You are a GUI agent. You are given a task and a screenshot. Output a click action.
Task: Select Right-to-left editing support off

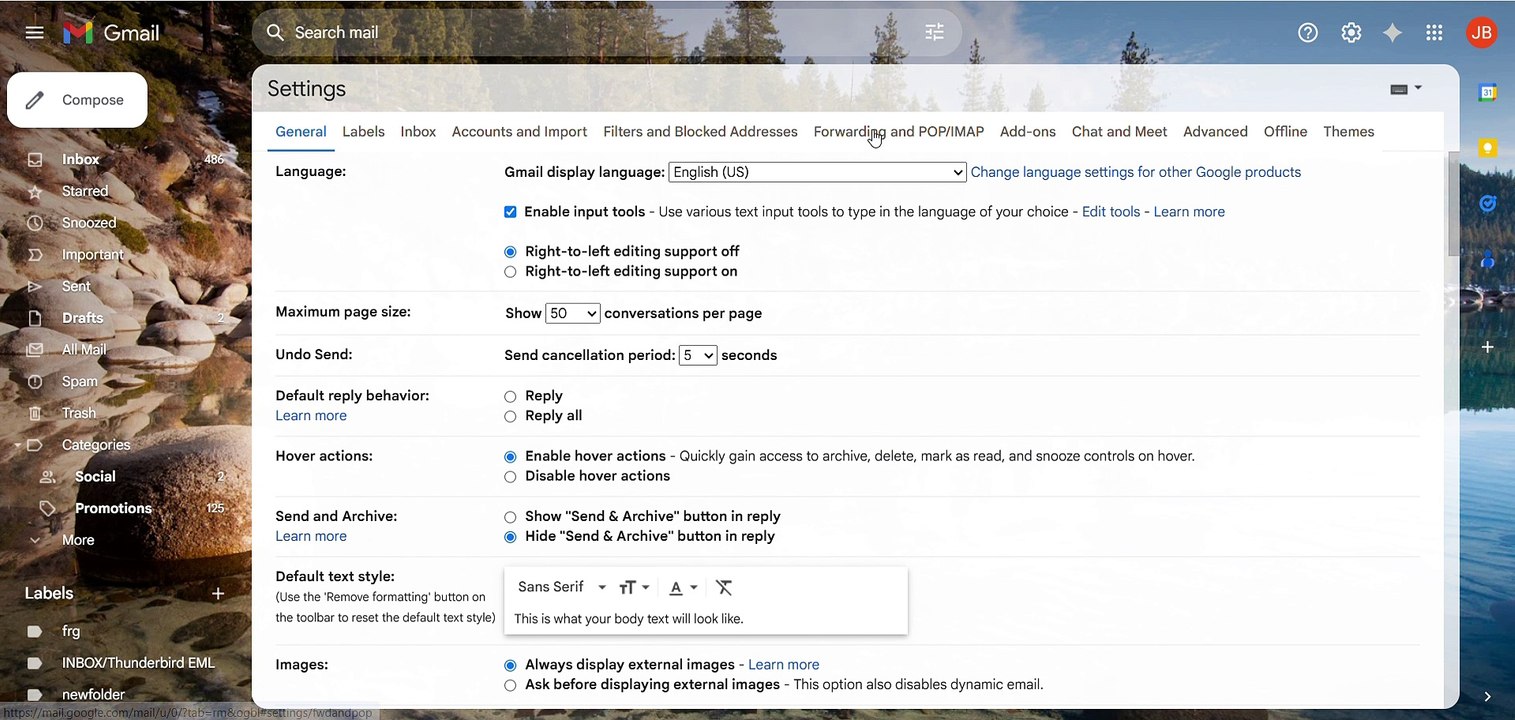(x=510, y=252)
